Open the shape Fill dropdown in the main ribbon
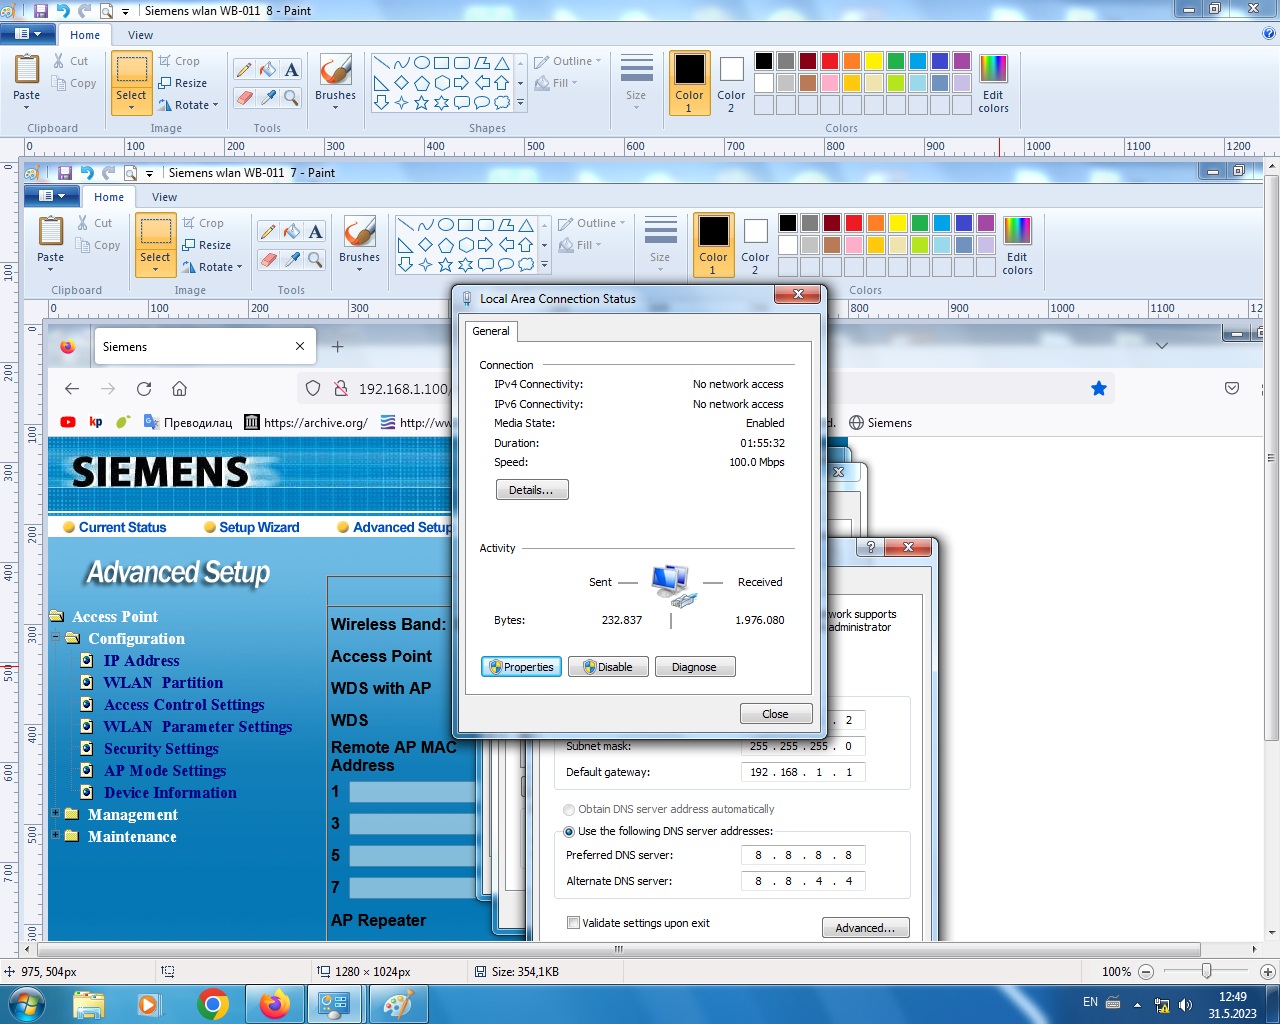This screenshot has width=1280, height=1024. (x=556, y=83)
